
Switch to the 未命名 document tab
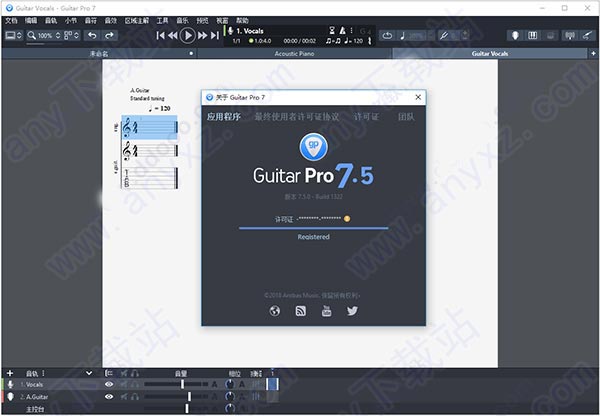pos(99,54)
